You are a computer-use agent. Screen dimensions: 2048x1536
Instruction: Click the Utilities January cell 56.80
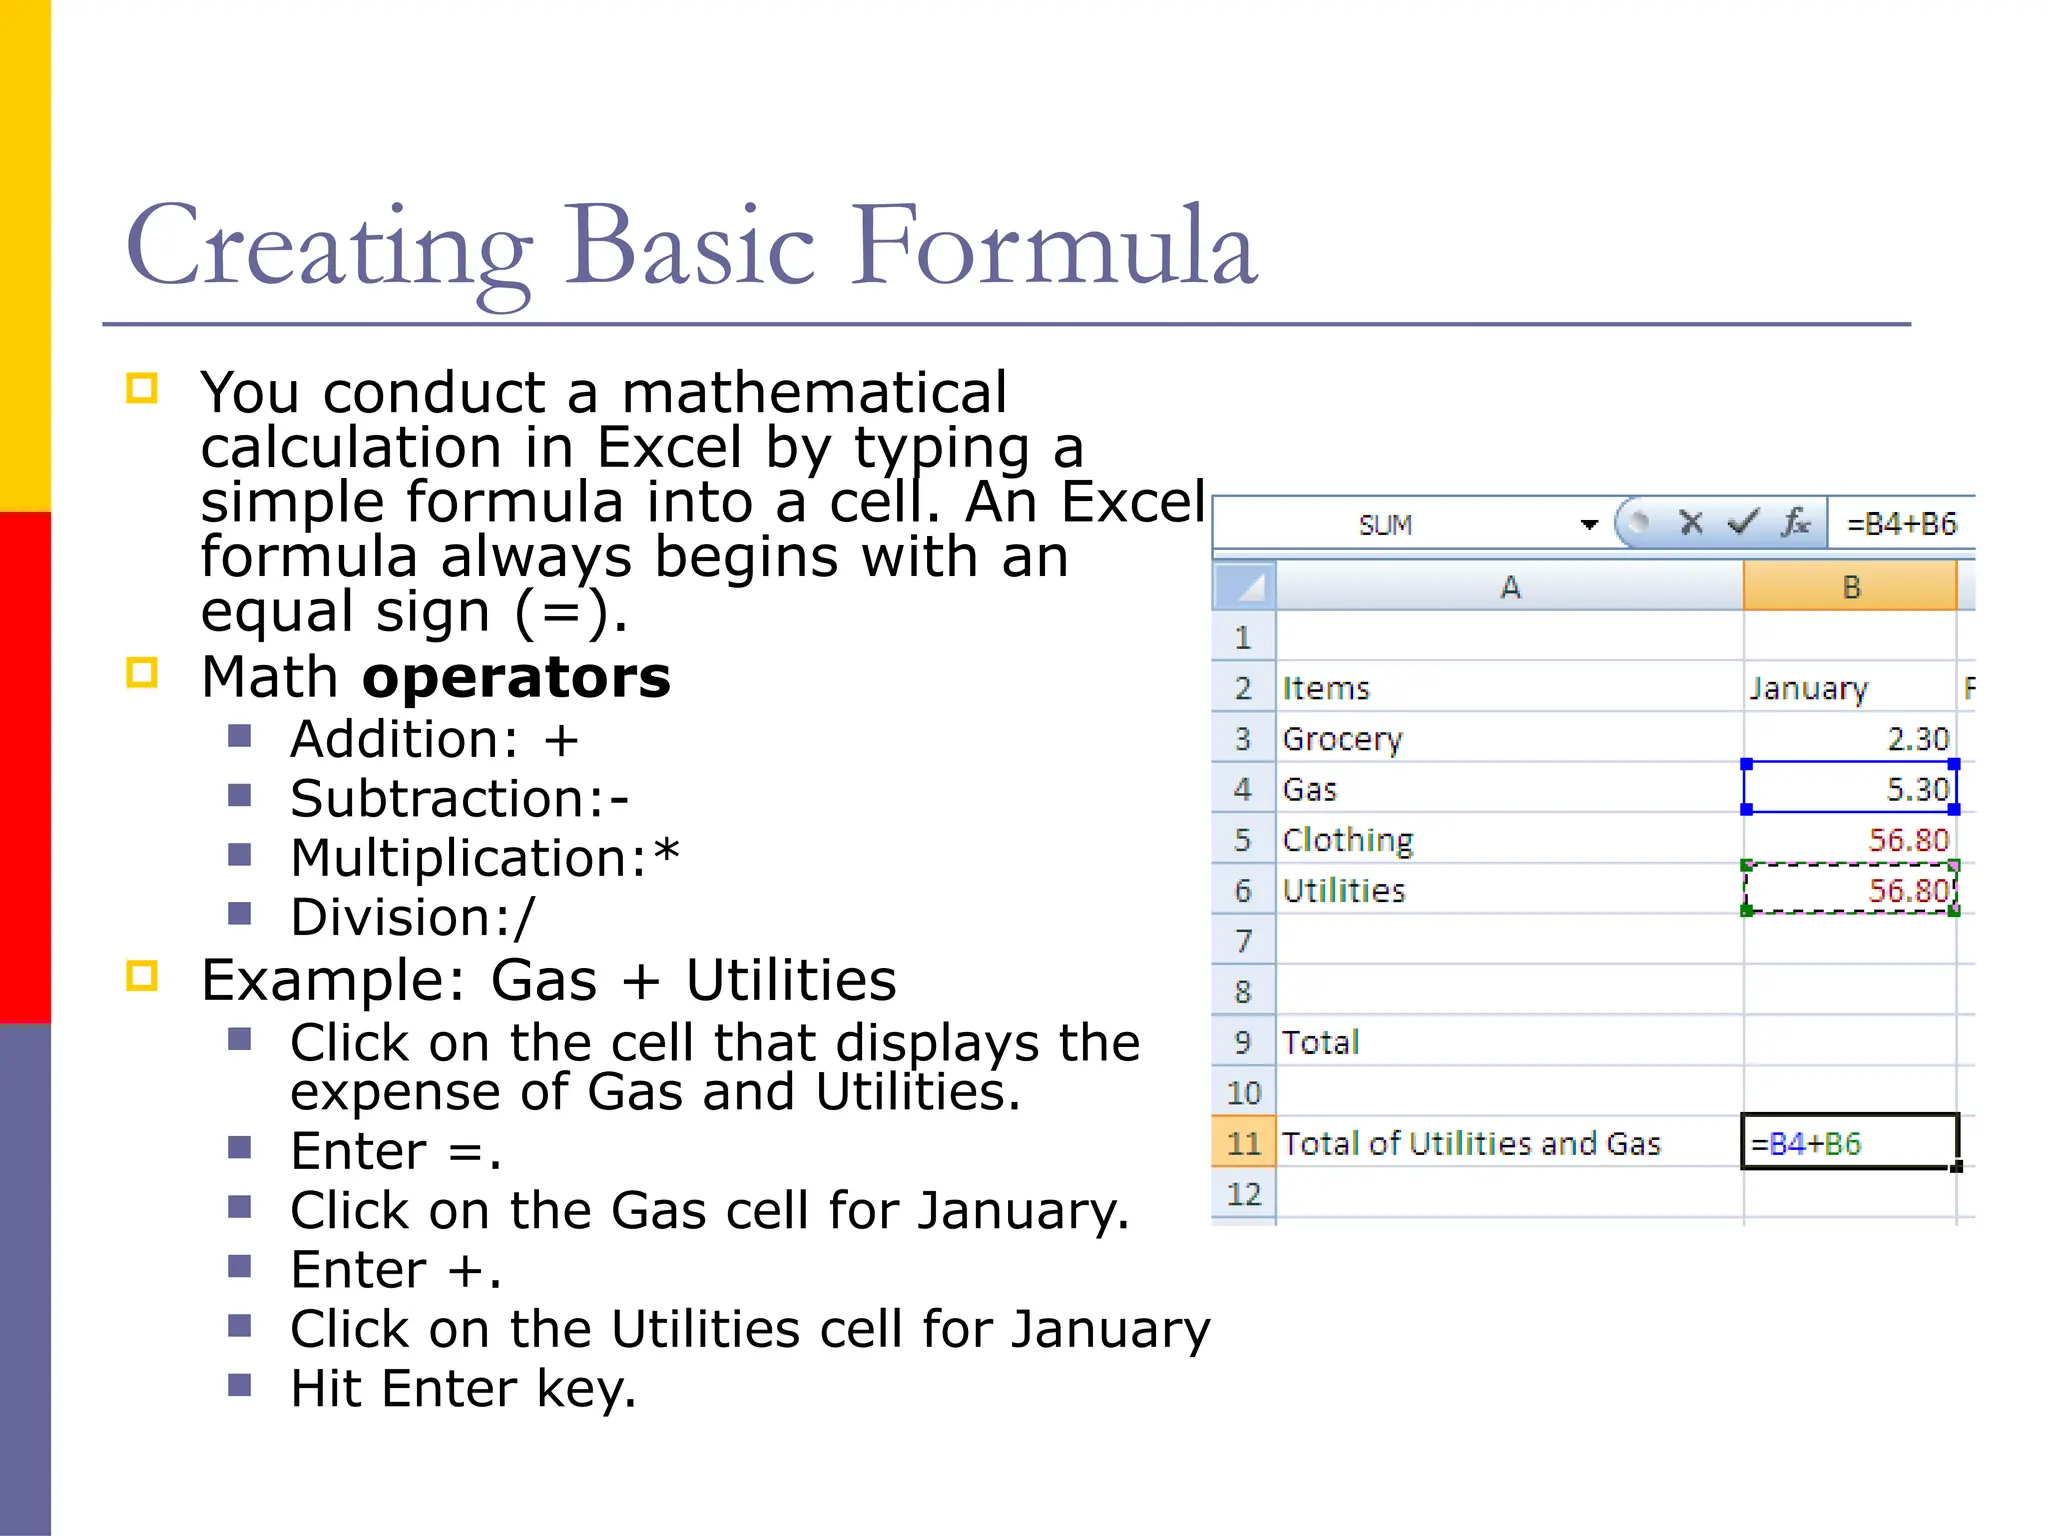tap(1850, 890)
